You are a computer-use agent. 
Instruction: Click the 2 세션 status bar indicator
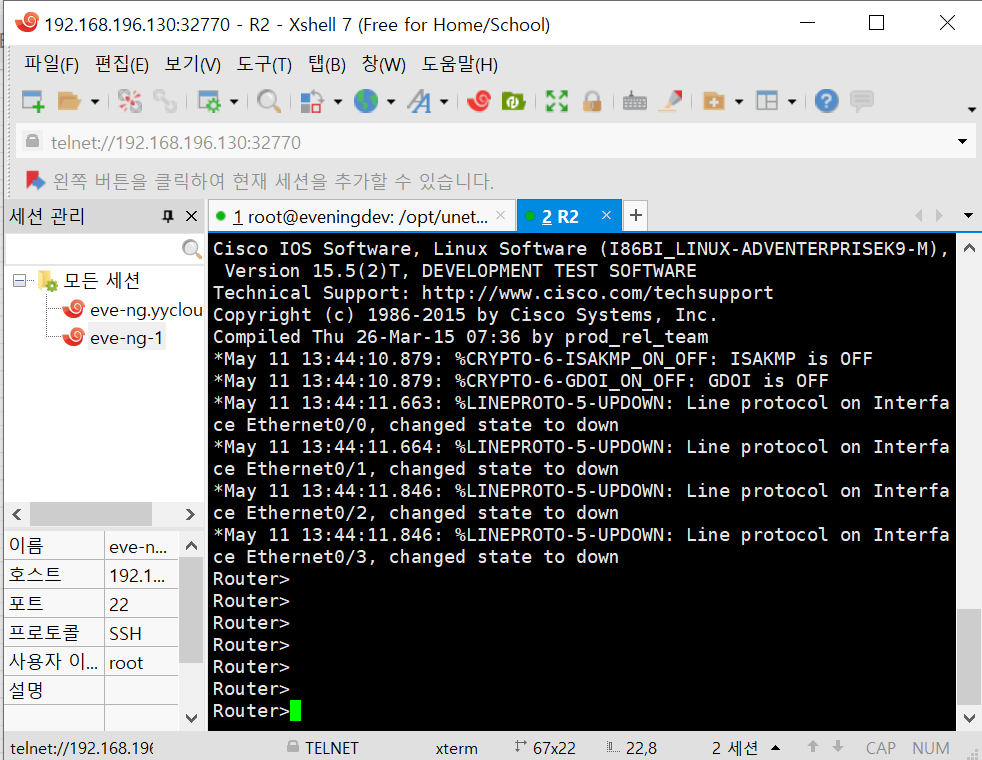tap(735, 748)
